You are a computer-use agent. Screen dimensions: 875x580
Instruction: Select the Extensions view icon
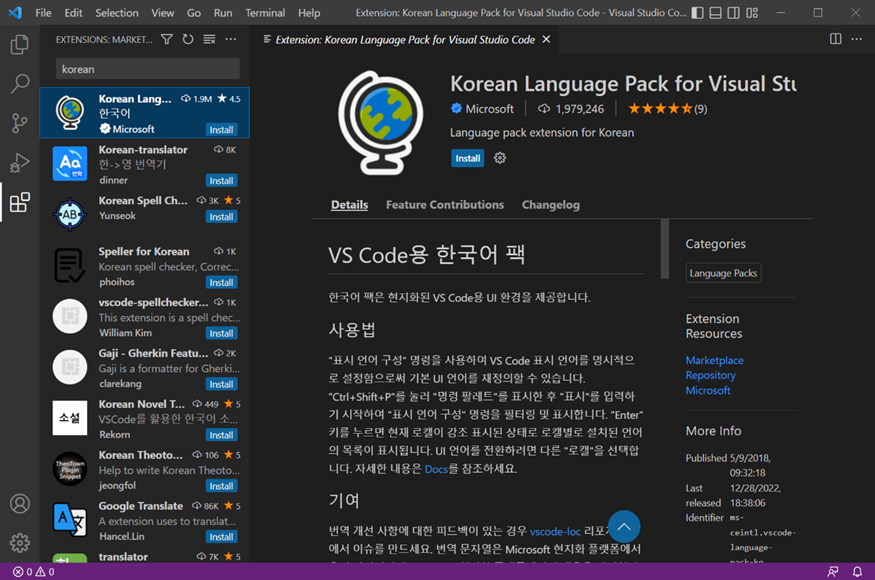pos(20,202)
